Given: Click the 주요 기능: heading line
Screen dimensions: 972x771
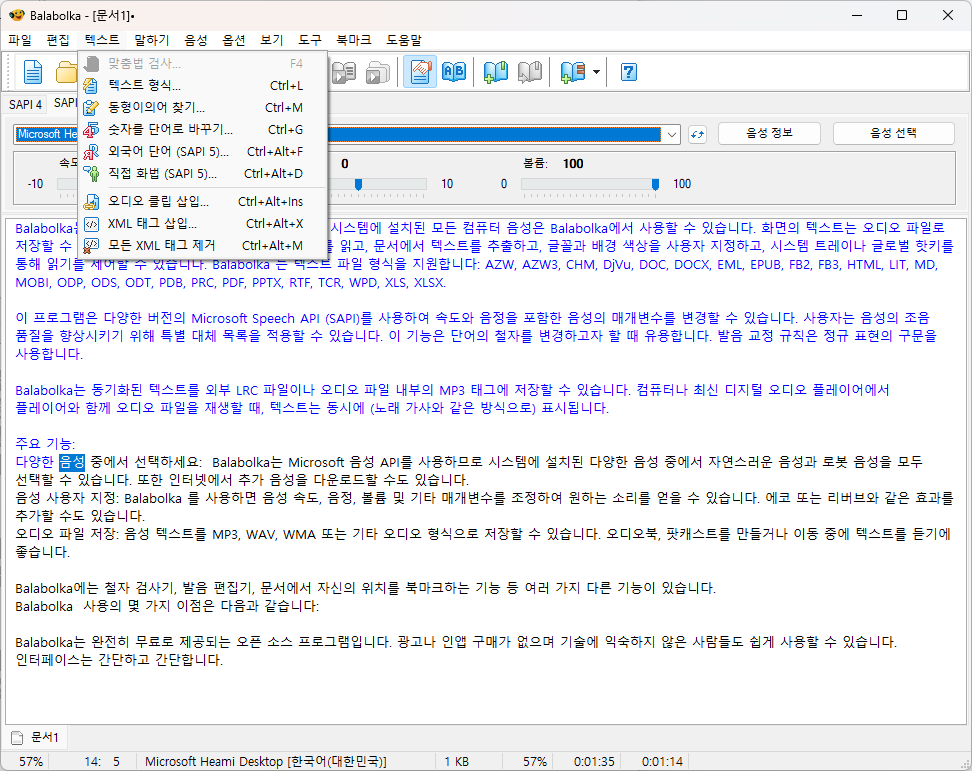Looking at the screenshot, I should point(45,444).
